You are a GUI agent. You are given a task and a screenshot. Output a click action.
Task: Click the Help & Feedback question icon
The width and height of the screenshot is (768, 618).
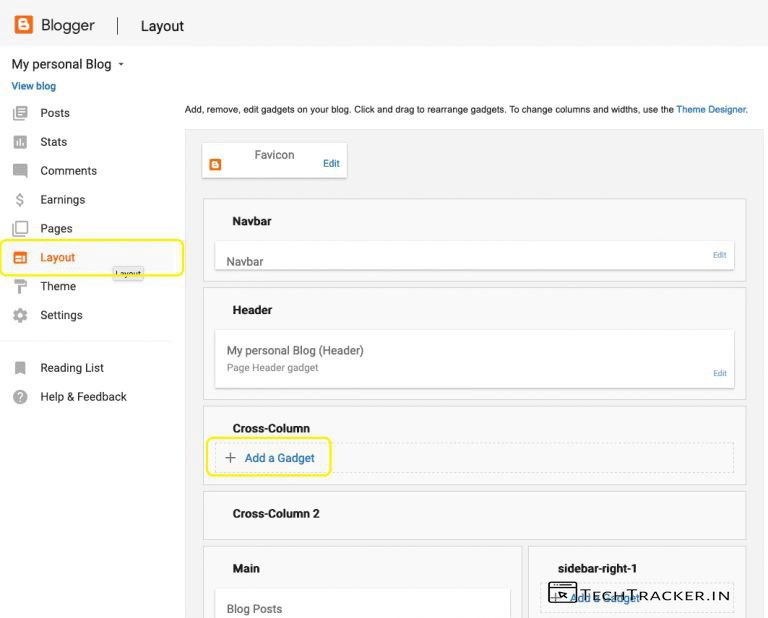point(20,397)
